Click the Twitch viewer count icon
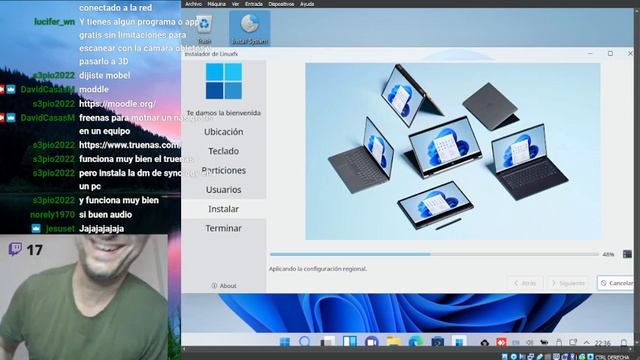Screen dimensions: 640x360 tap(15, 249)
